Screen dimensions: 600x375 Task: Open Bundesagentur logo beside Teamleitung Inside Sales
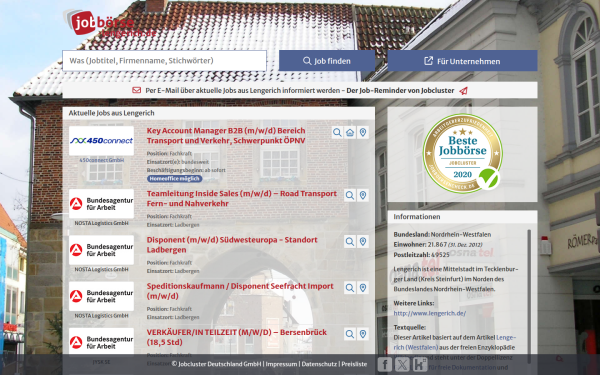101,204
